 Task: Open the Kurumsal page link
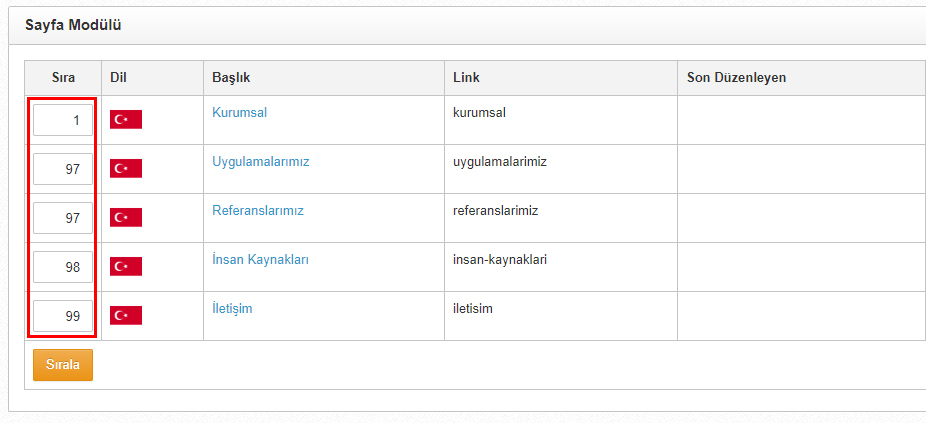(239, 112)
